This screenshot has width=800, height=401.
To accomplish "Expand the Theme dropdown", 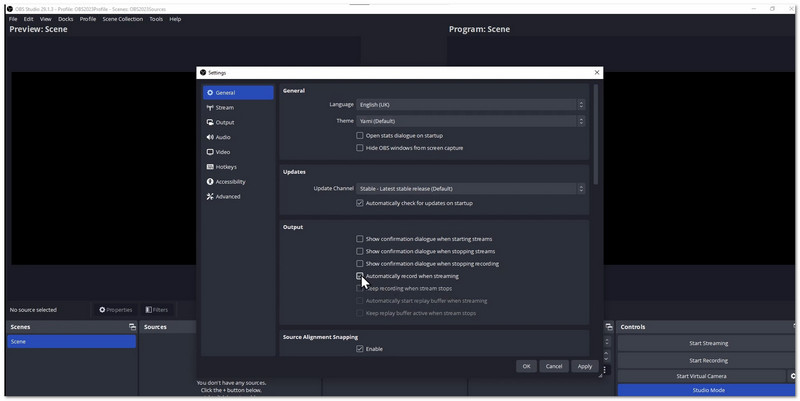I will tap(470, 121).
